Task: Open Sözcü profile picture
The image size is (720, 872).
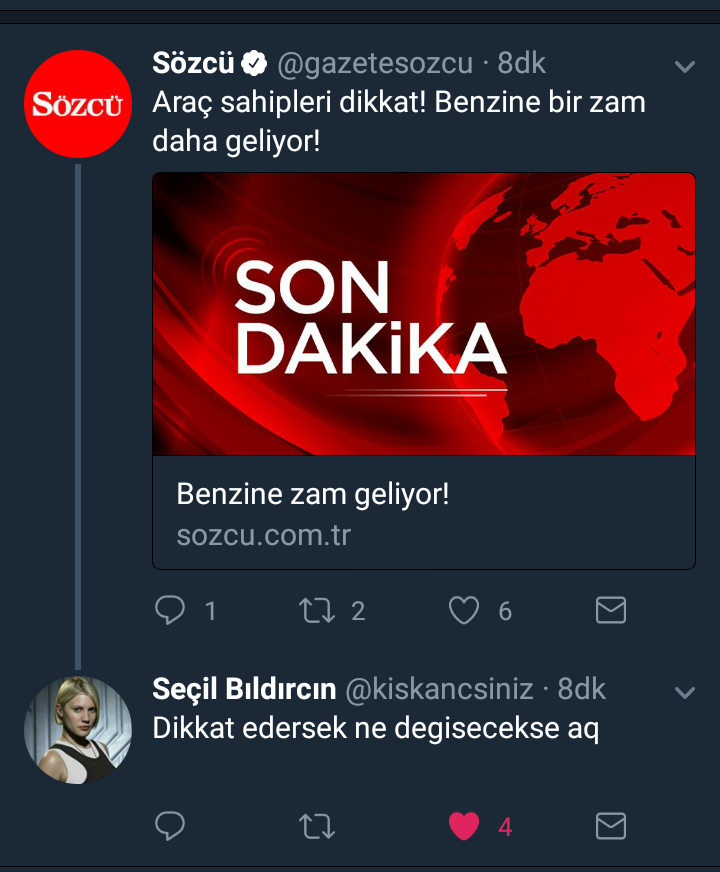Action: pyautogui.click(x=78, y=104)
